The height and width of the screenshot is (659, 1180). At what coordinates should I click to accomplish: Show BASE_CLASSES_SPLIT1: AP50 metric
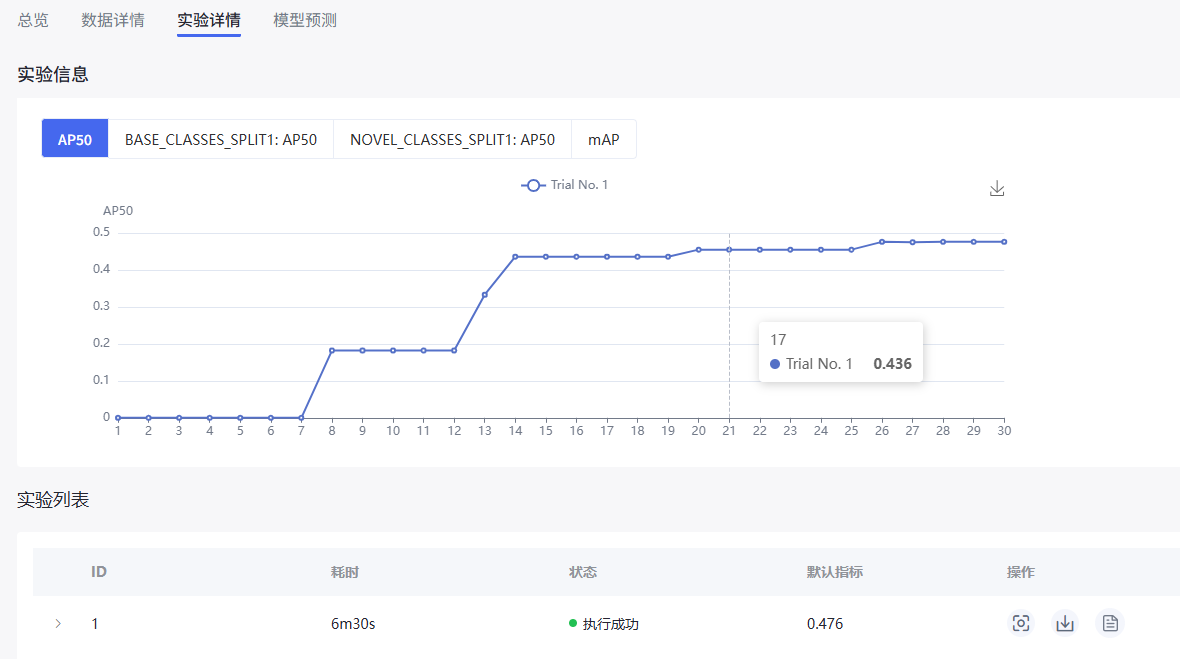pos(220,139)
